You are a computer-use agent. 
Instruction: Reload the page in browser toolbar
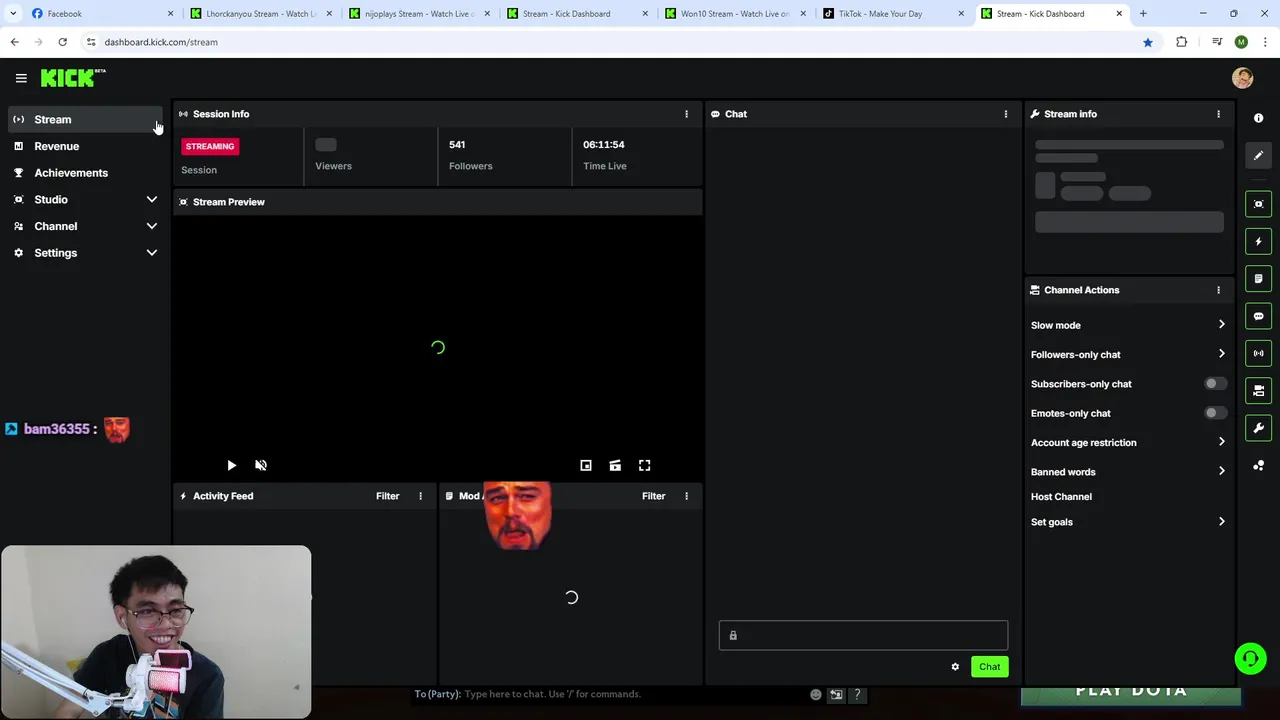tap(62, 42)
